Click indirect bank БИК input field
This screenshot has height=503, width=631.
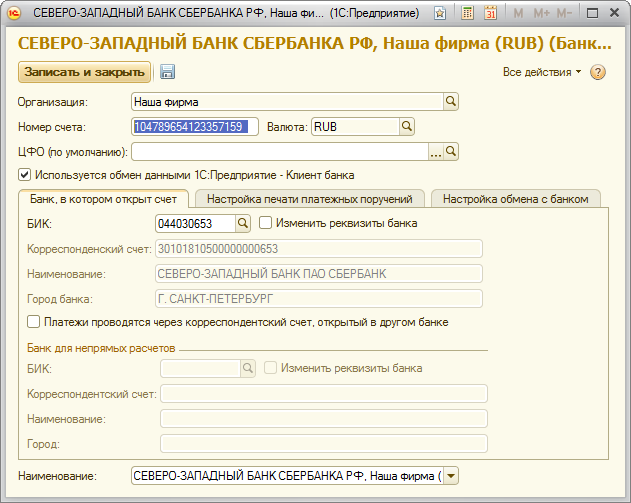point(201,368)
